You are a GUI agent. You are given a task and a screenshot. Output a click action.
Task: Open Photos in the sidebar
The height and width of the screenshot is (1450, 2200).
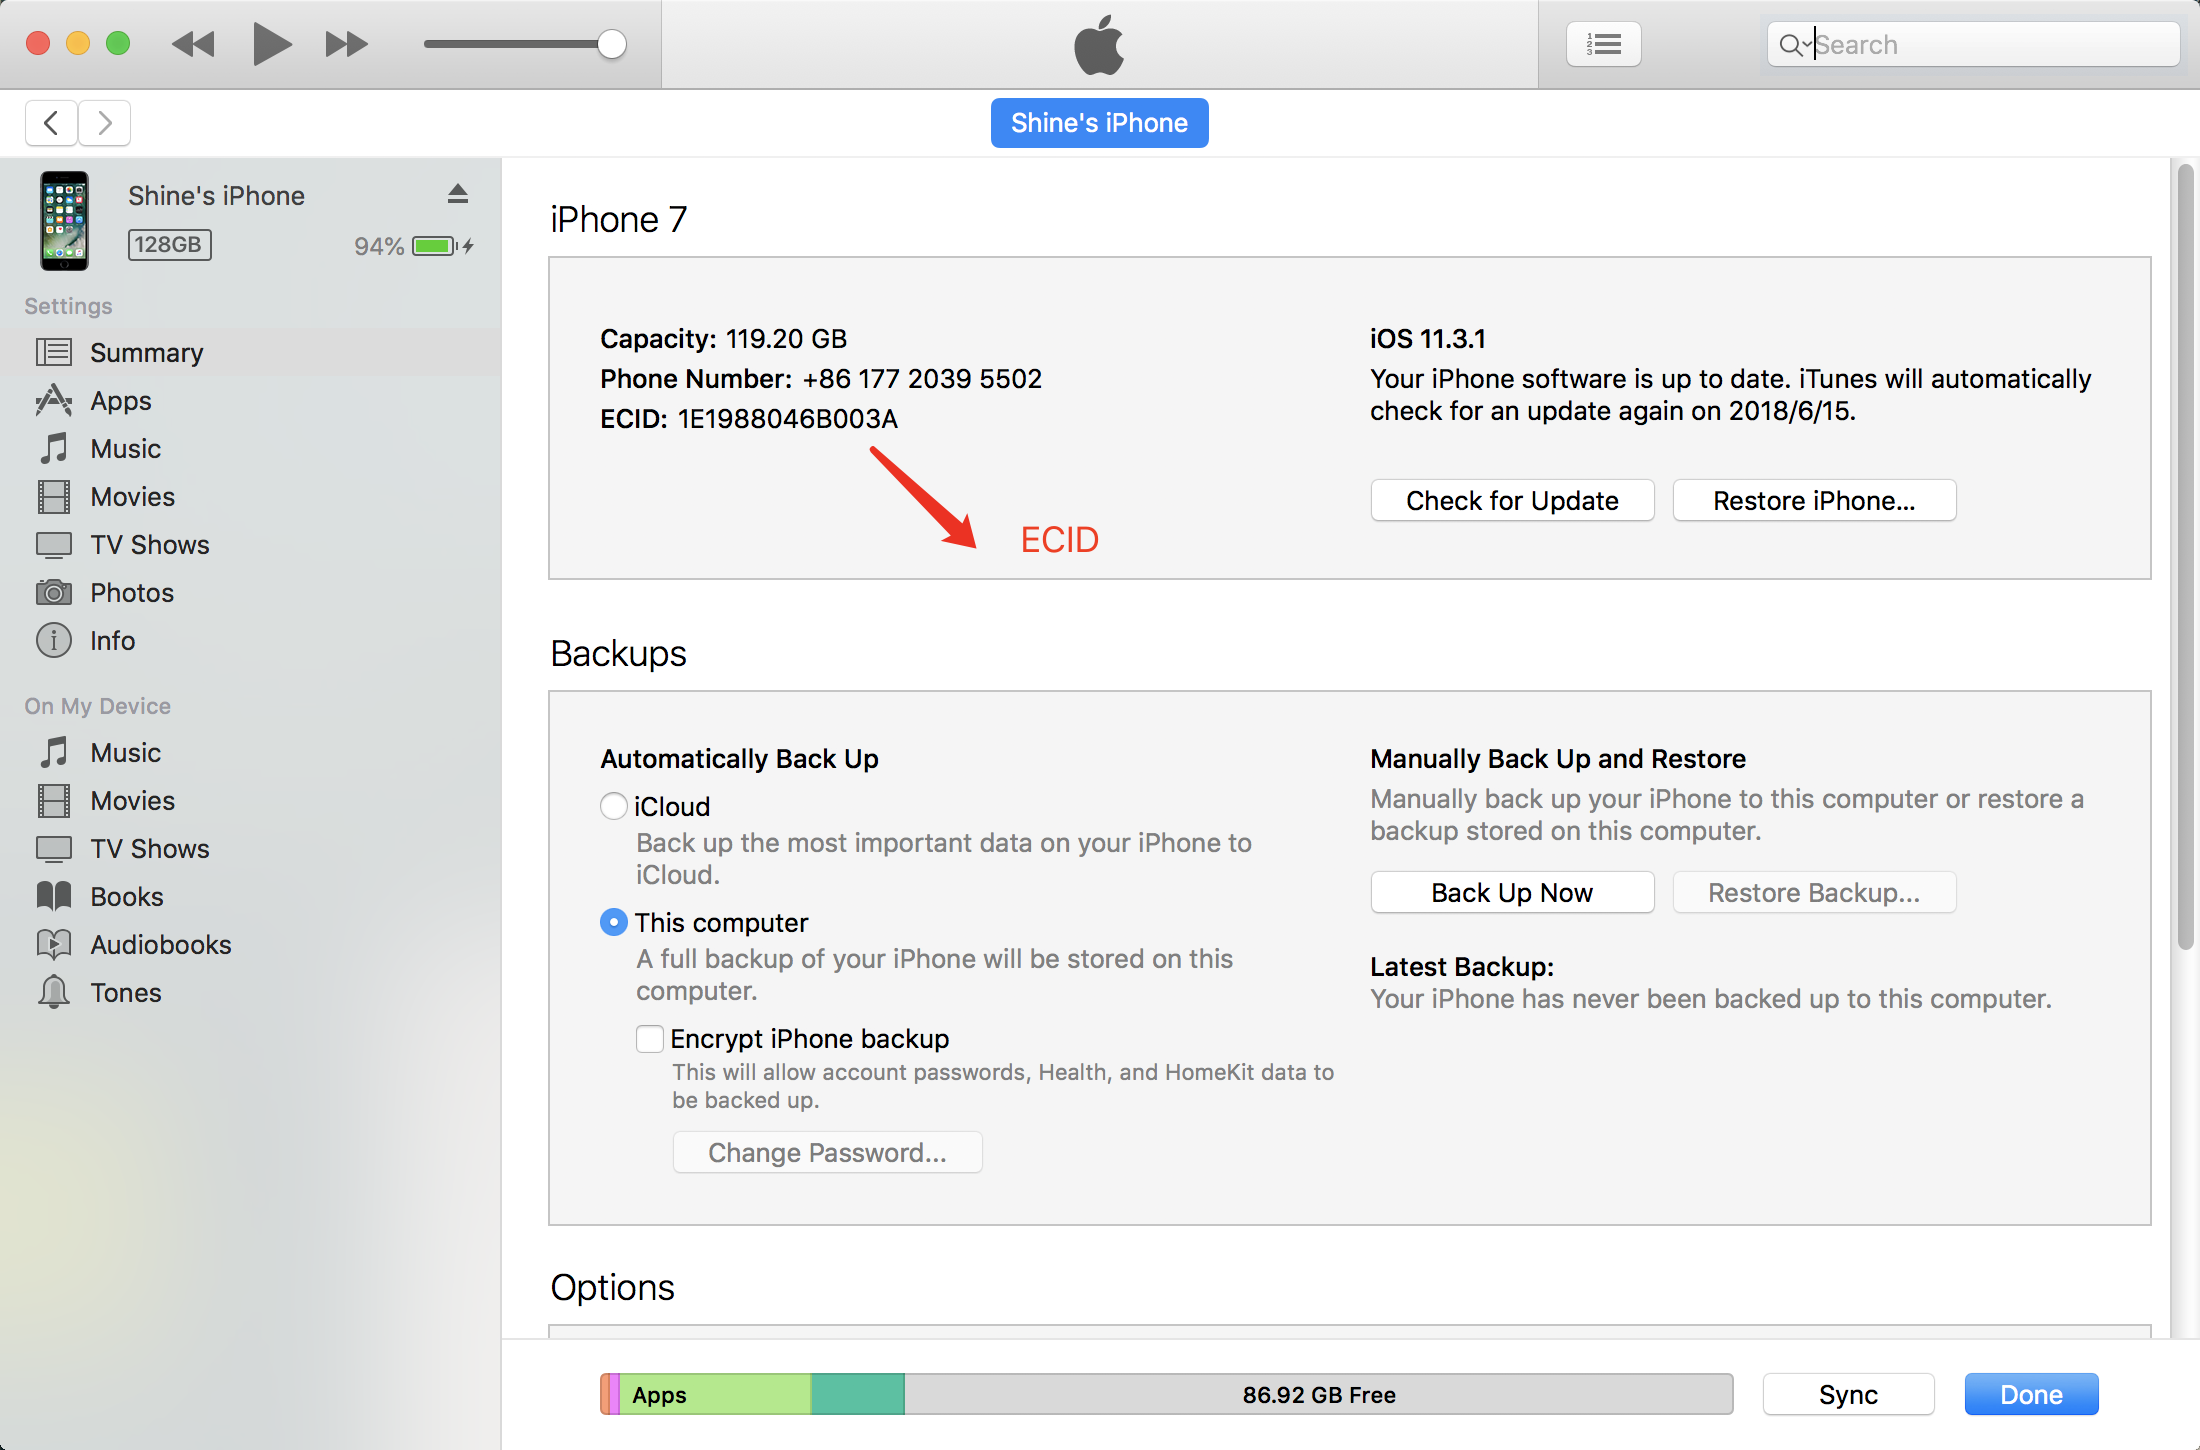click(131, 593)
